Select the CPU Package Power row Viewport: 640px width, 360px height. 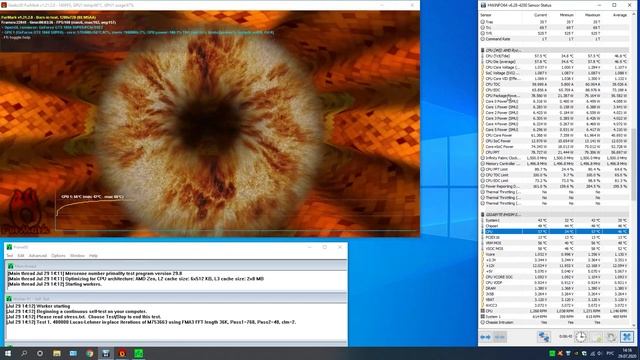tap(555, 96)
